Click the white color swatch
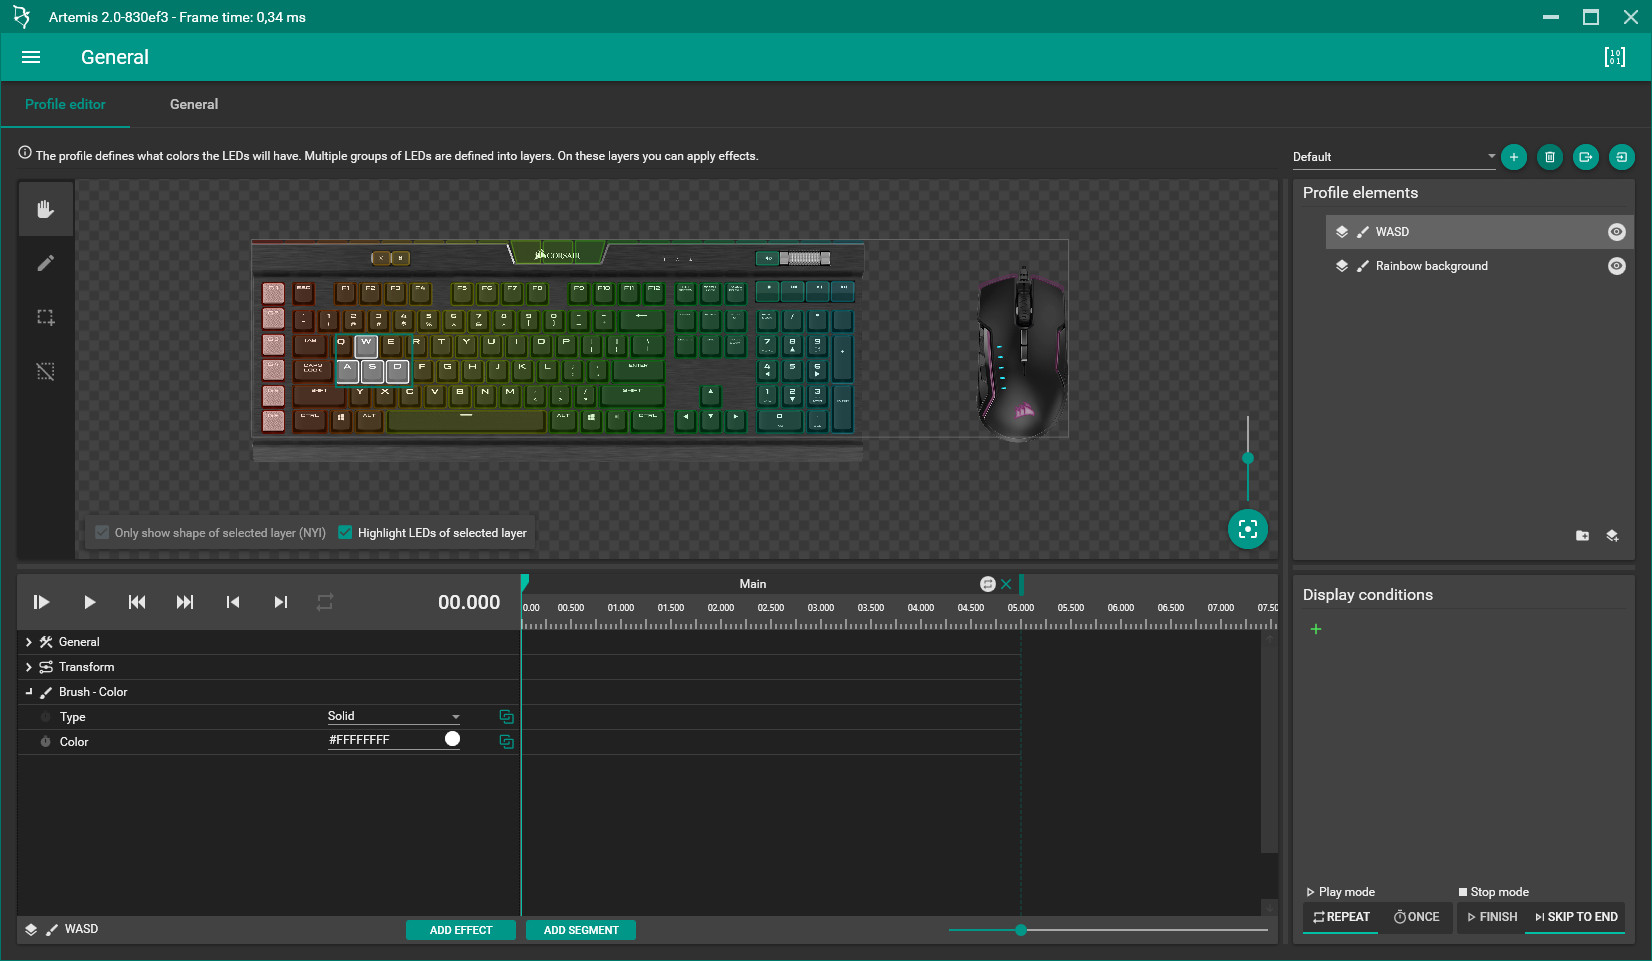1652x961 pixels. pyautogui.click(x=452, y=739)
